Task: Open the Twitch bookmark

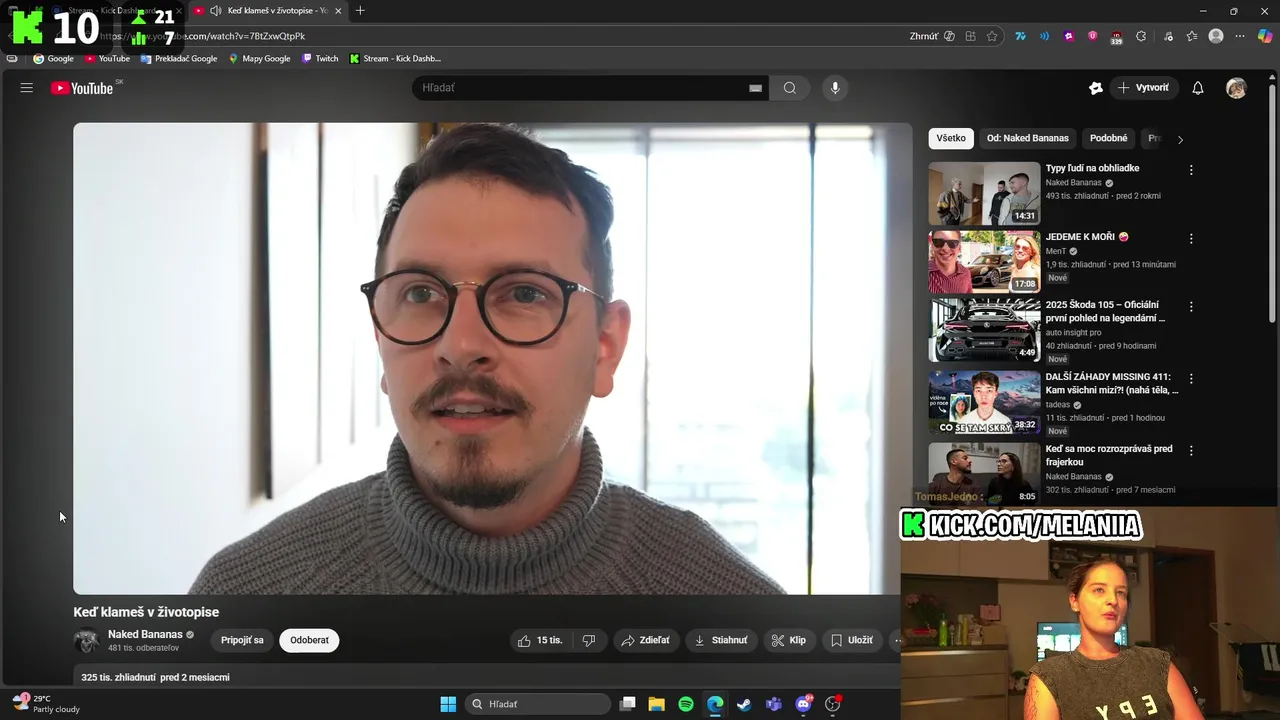Action: click(x=320, y=59)
